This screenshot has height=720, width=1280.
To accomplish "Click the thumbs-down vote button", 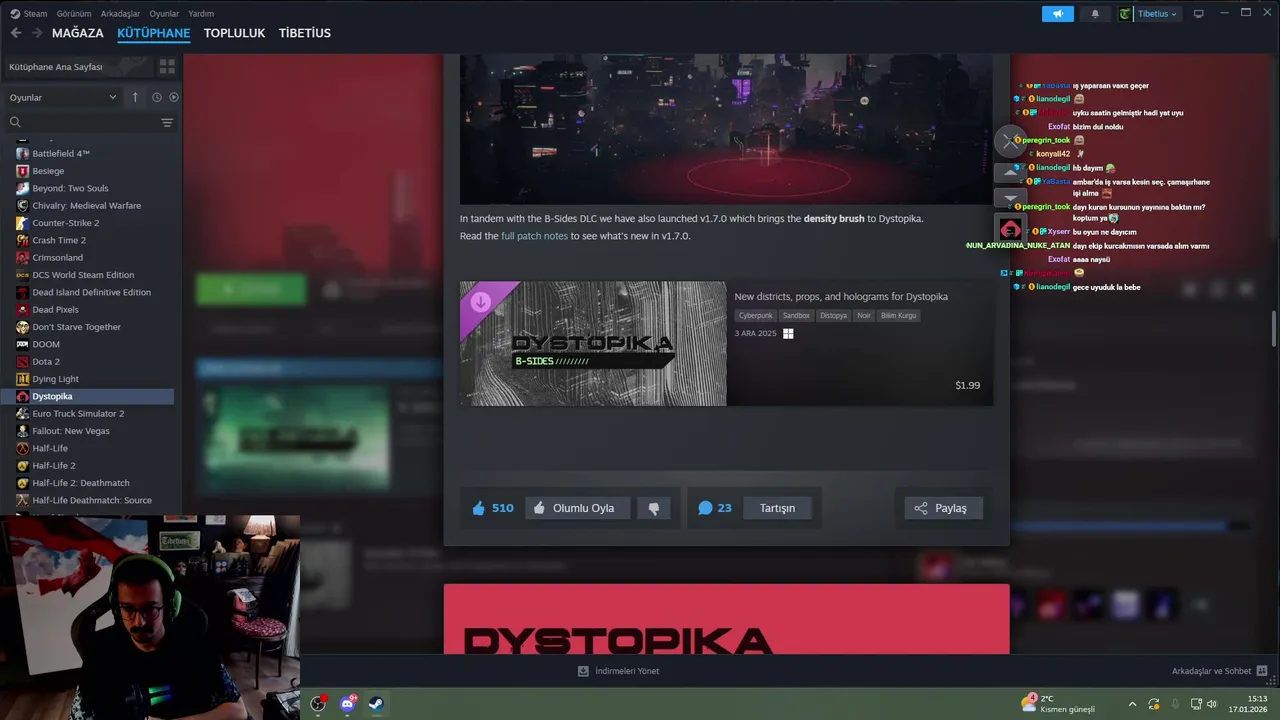I will 654,508.
